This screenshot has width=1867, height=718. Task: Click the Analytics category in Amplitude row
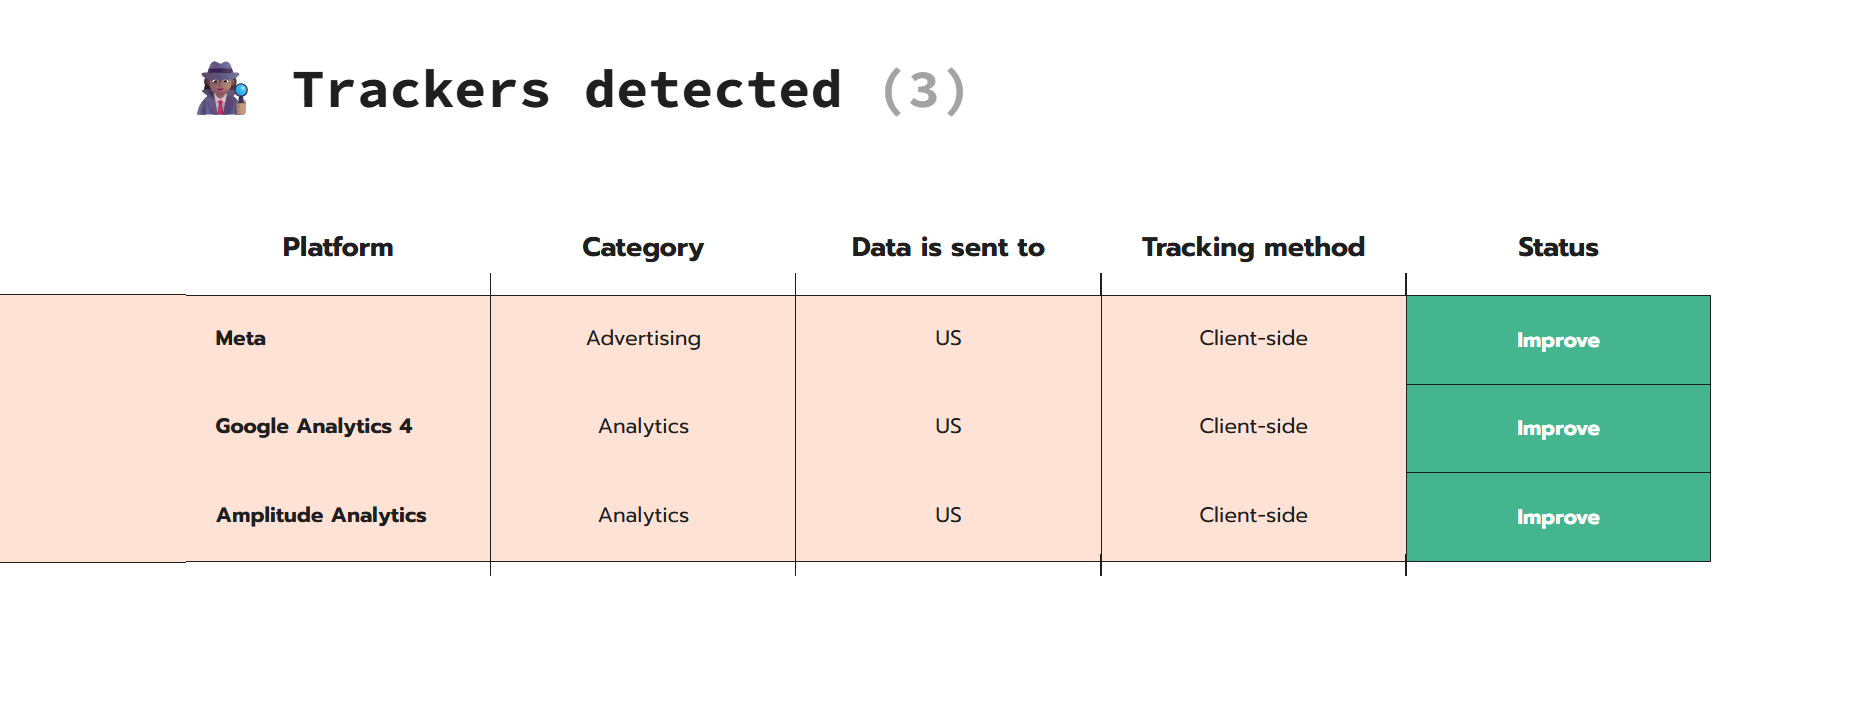coord(643,515)
